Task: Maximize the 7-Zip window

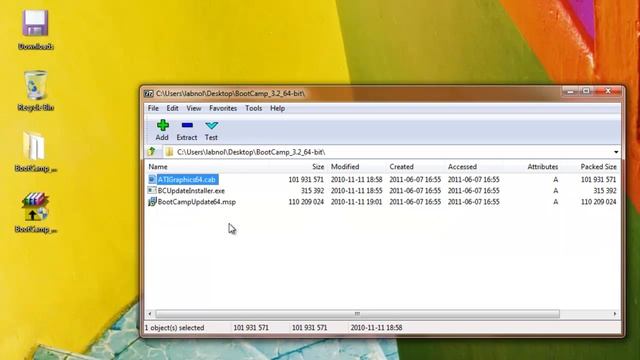Action: pos(586,91)
